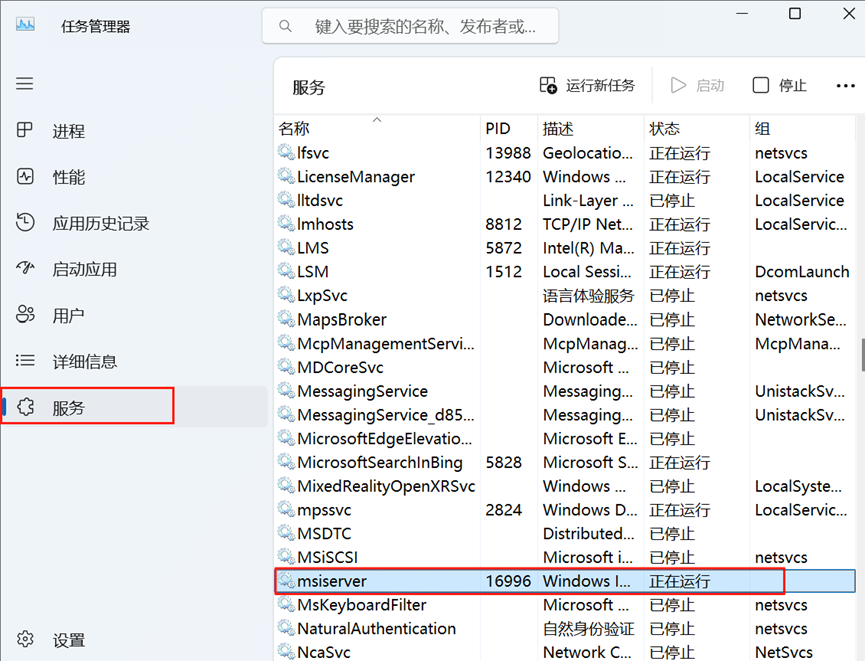The height and width of the screenshot is (661, 865).
Task: Click the NaturalAuthentication service icon
Action: click(x=286, y=627)
